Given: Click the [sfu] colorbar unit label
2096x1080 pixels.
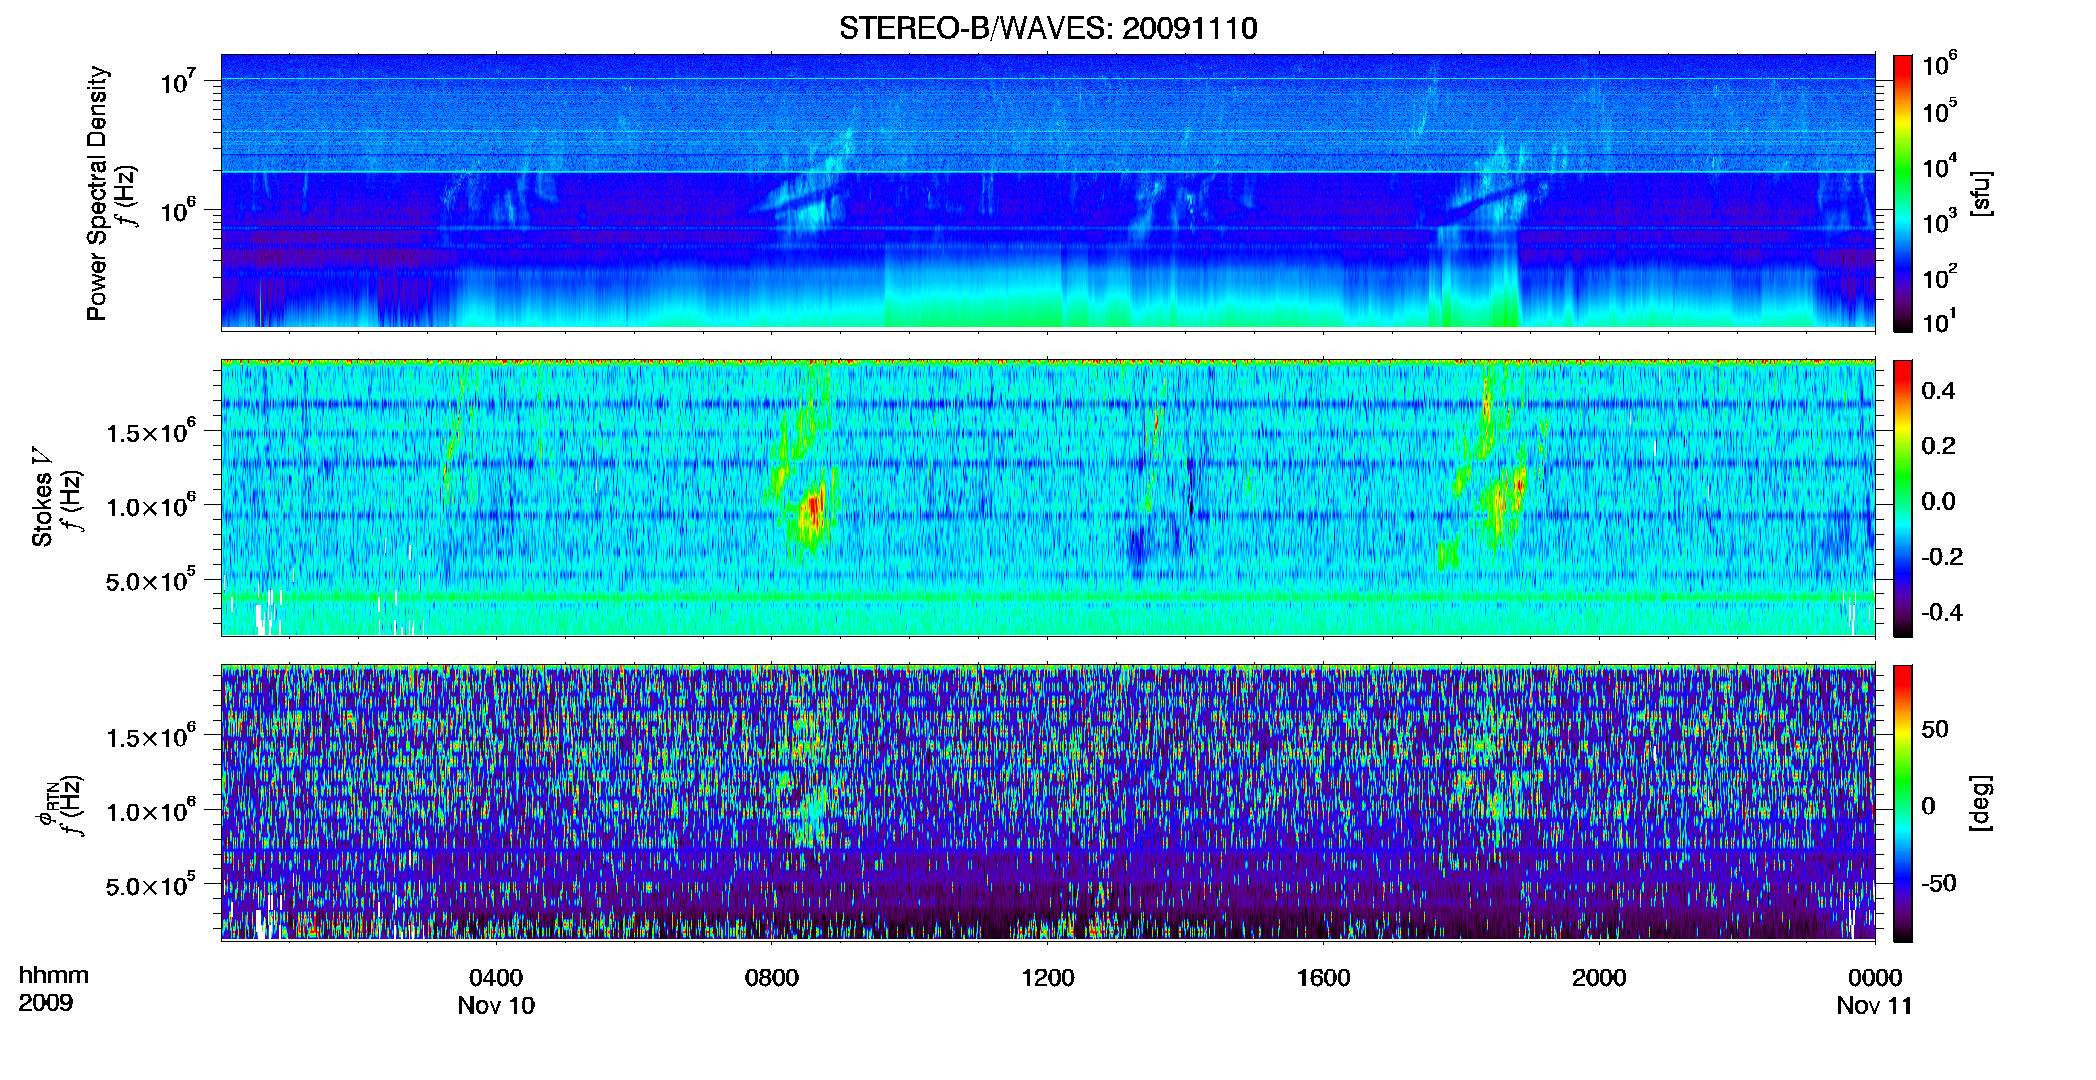Looking at the screenshot, I should pyautogui.click(x=1981, y=194).
